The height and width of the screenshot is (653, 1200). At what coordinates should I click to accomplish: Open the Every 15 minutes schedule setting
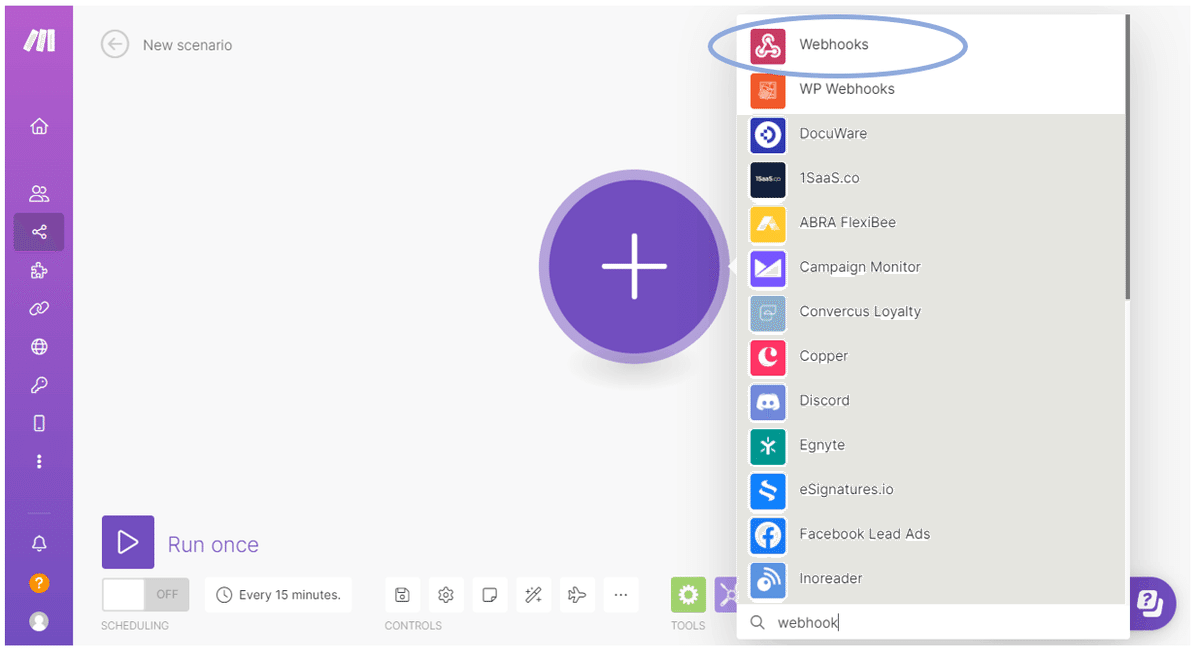coord(278,594)
